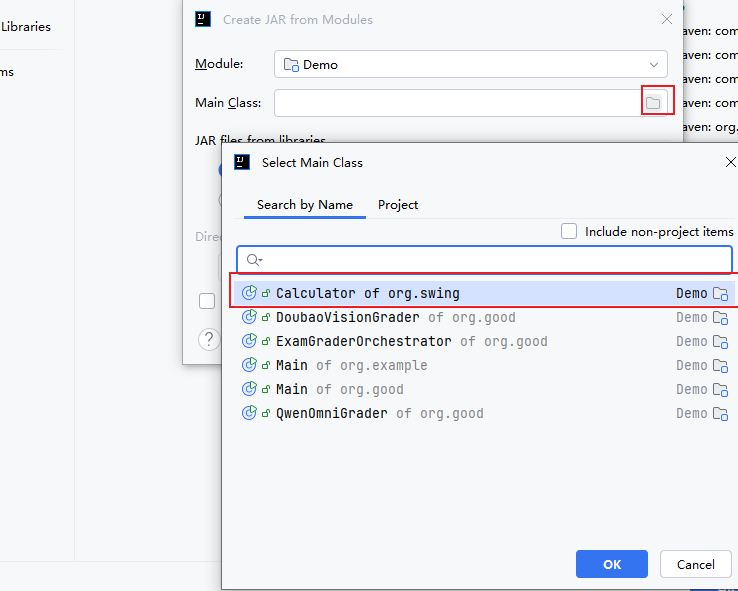Click the Demo module icon in DoubaoVisionGrader row

point(720,318)
